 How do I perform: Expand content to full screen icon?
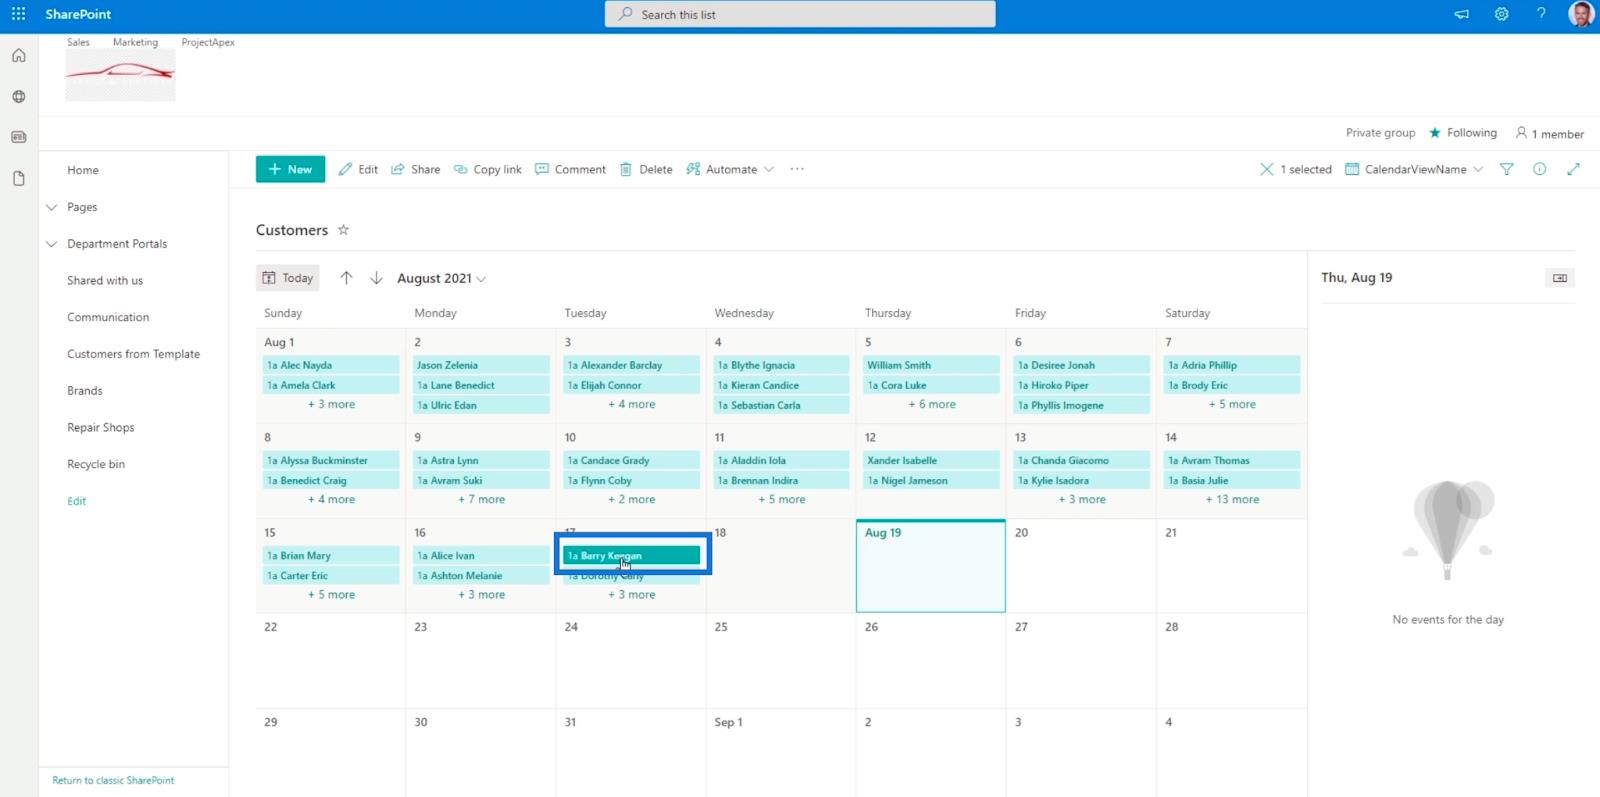(1573, 169)
